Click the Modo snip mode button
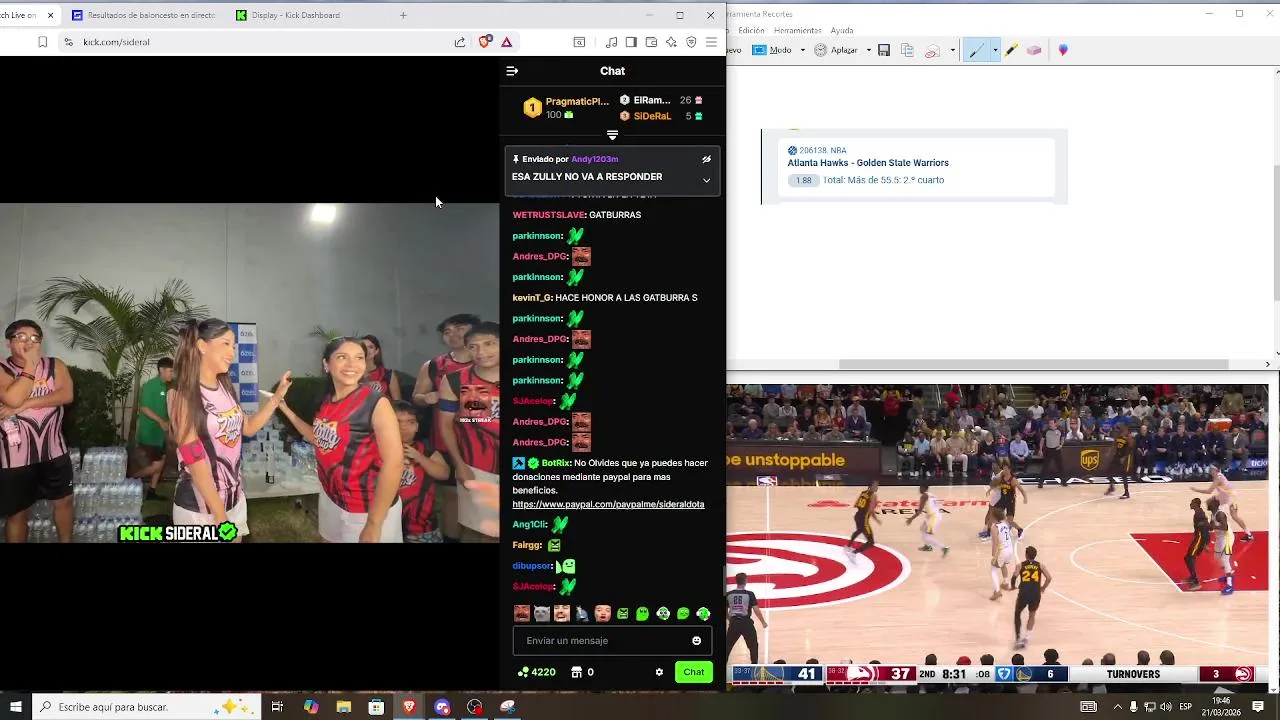The image size is (1280, 720). [772, 50]
